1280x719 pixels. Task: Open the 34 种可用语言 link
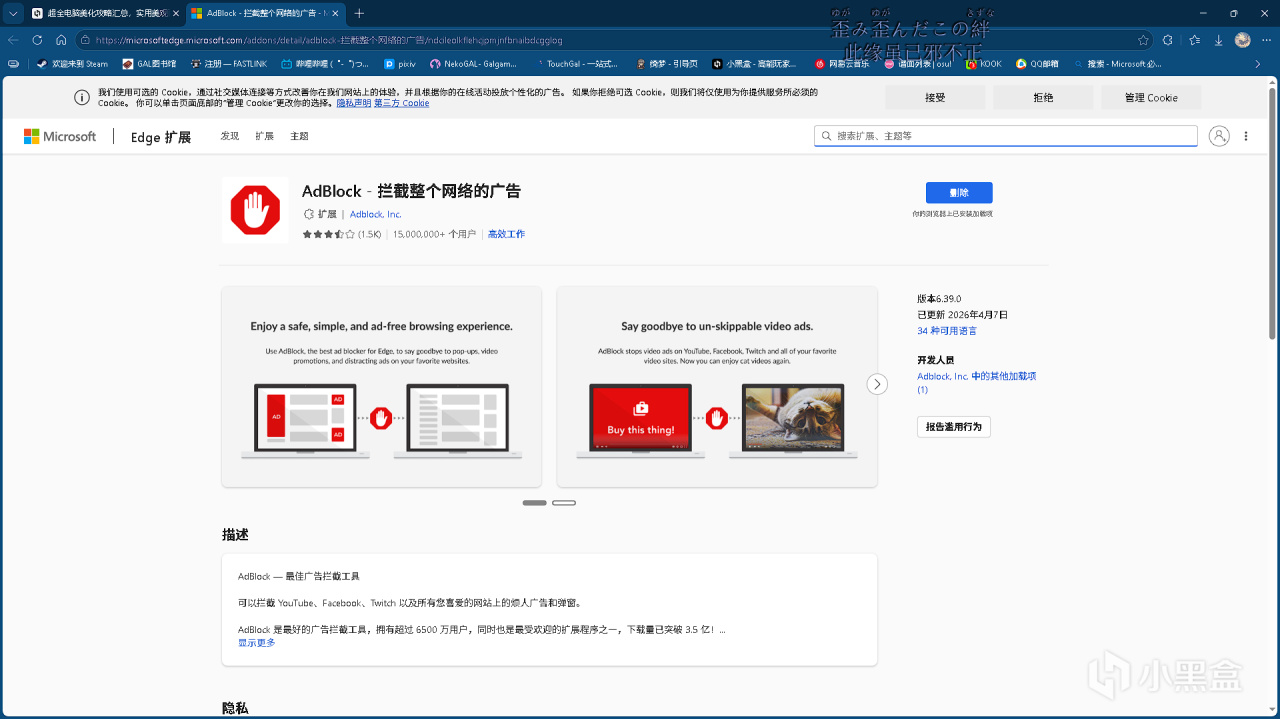947,331
